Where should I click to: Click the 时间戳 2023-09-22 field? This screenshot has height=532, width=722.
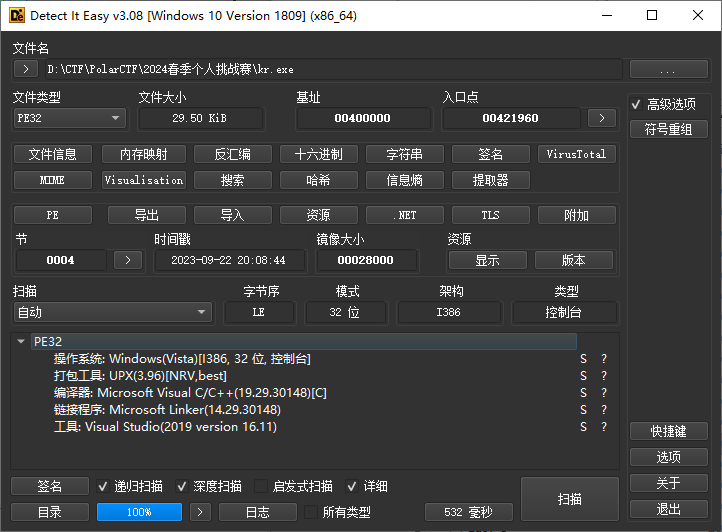click(229, 260)
